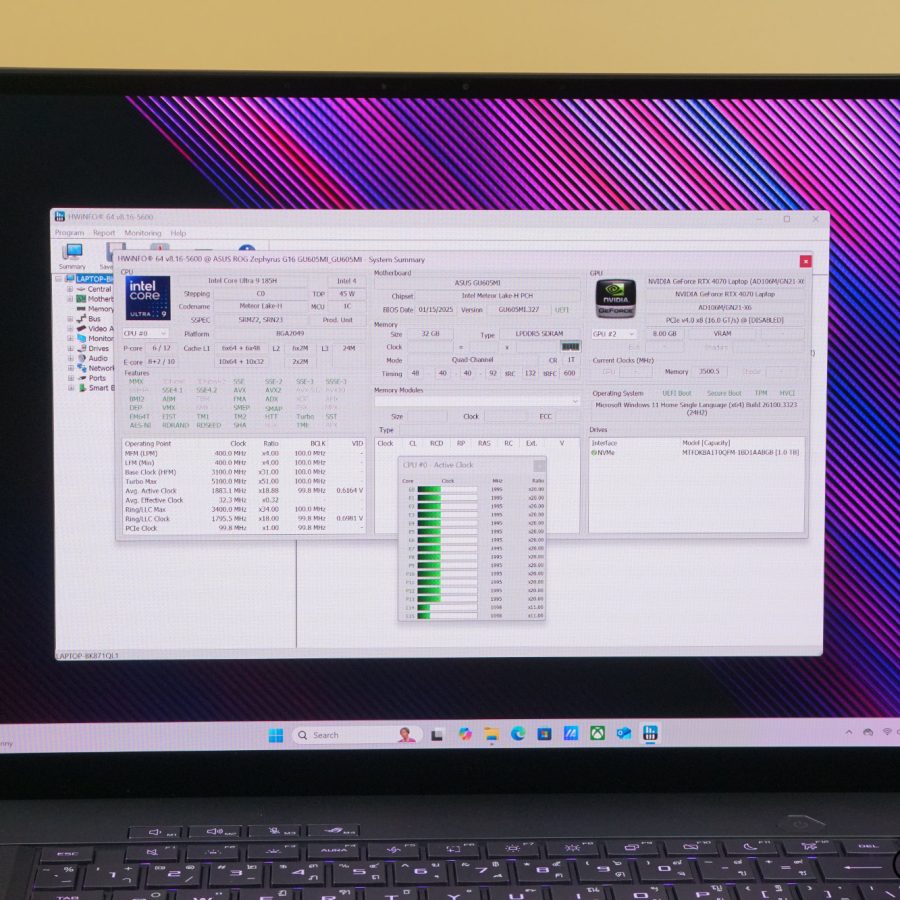Click the LPDDR5 SDRAM memory type value

540,333
